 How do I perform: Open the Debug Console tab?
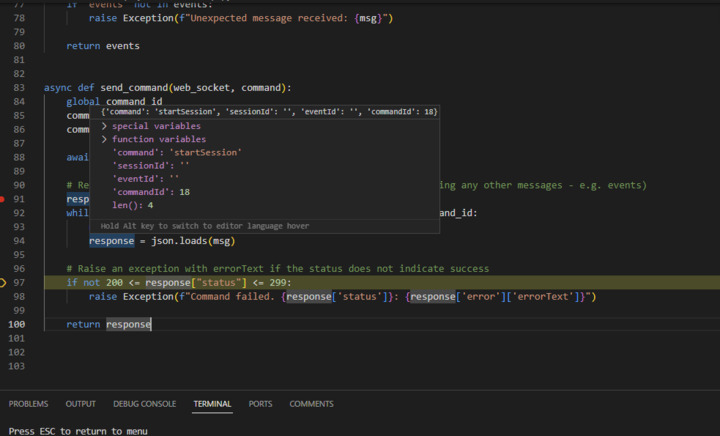[x=144, y=404]
